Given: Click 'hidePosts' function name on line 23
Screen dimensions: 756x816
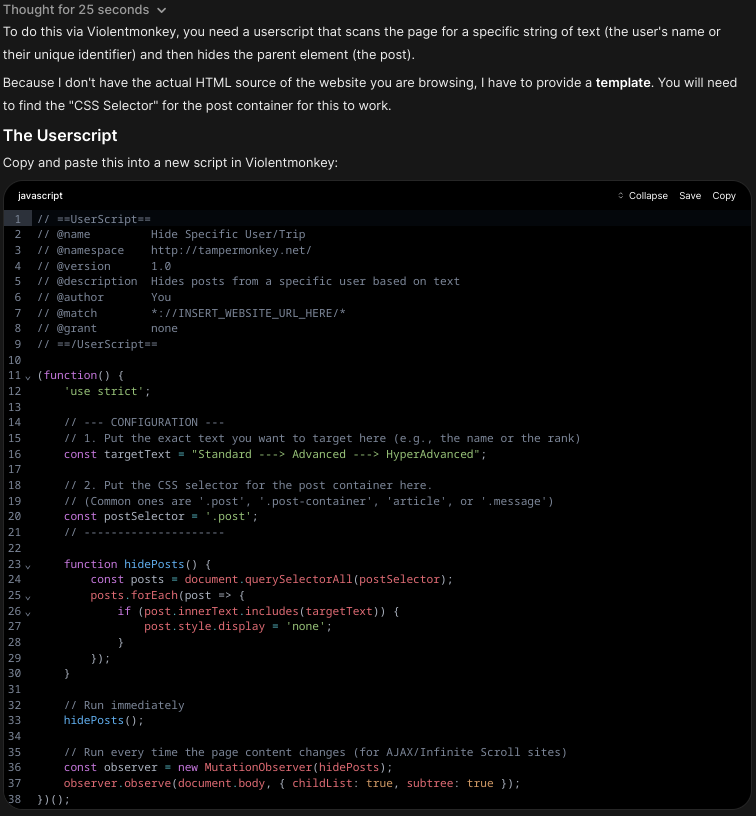Looking at the screenshot, I should pyautogui.click(x=154, y=564).
